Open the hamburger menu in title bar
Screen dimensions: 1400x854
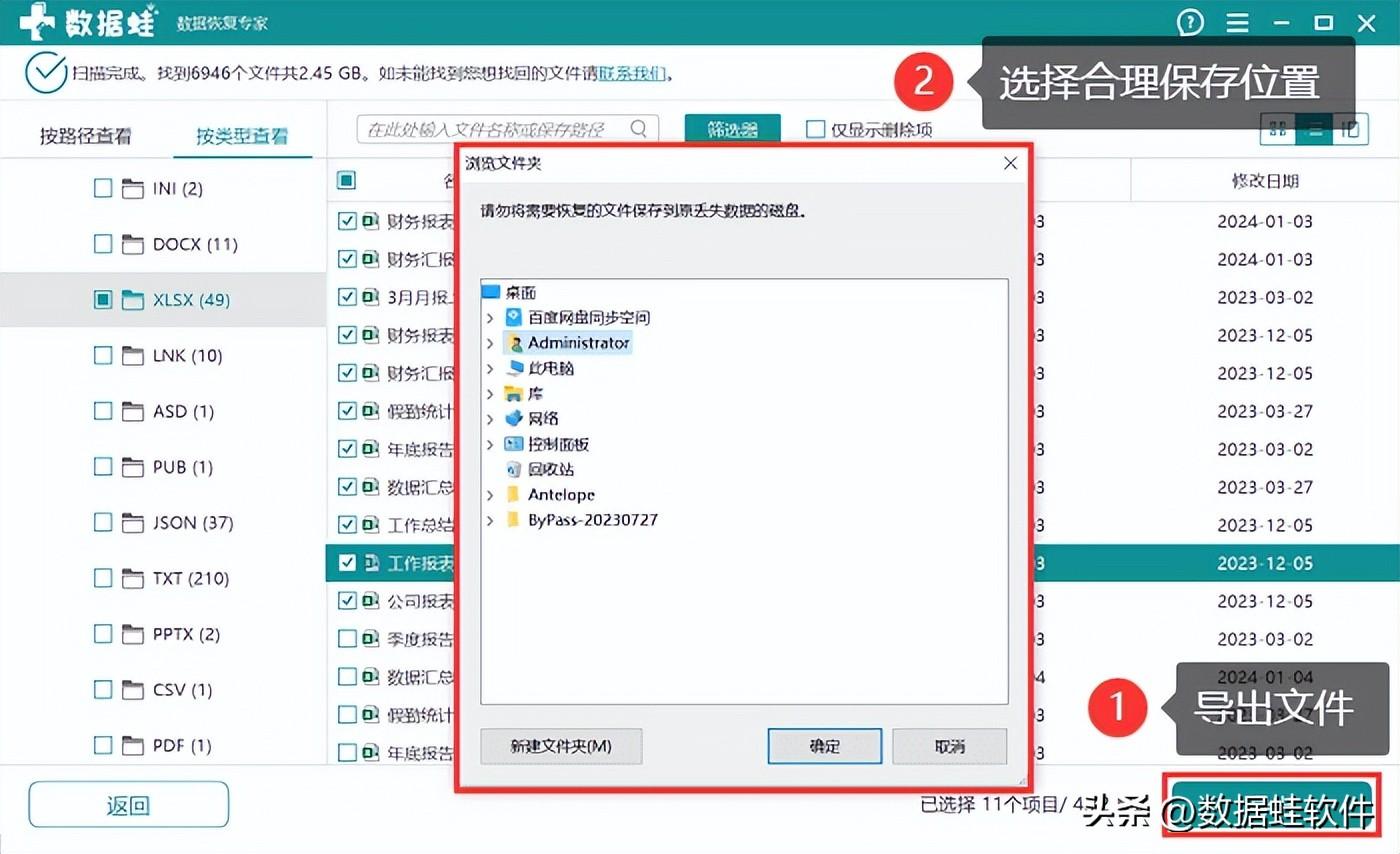(x=1238, y=22)
